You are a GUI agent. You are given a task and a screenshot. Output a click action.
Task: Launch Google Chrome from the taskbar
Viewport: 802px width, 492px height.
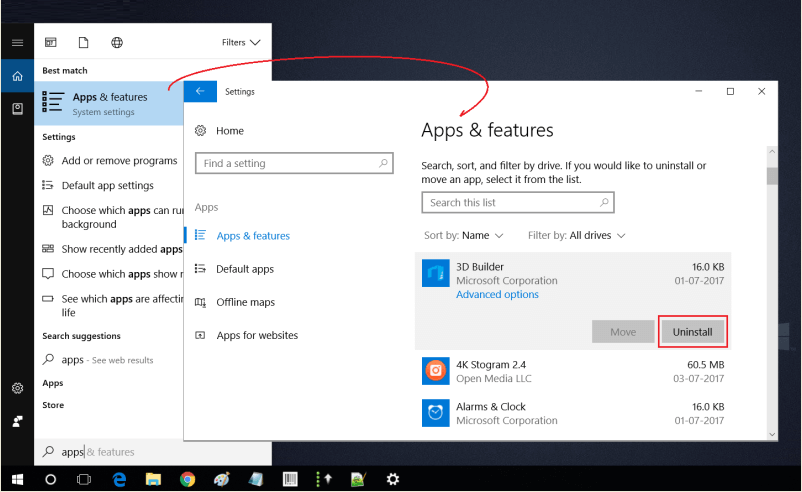coord(188,479)
